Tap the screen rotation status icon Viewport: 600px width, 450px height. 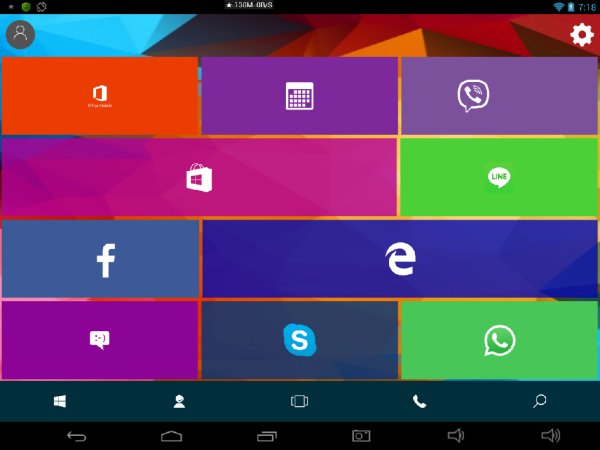41,7
